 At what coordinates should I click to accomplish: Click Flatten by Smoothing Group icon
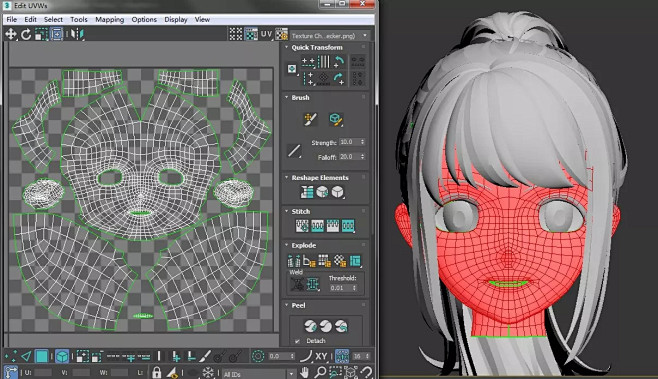[x=324, y=261]
